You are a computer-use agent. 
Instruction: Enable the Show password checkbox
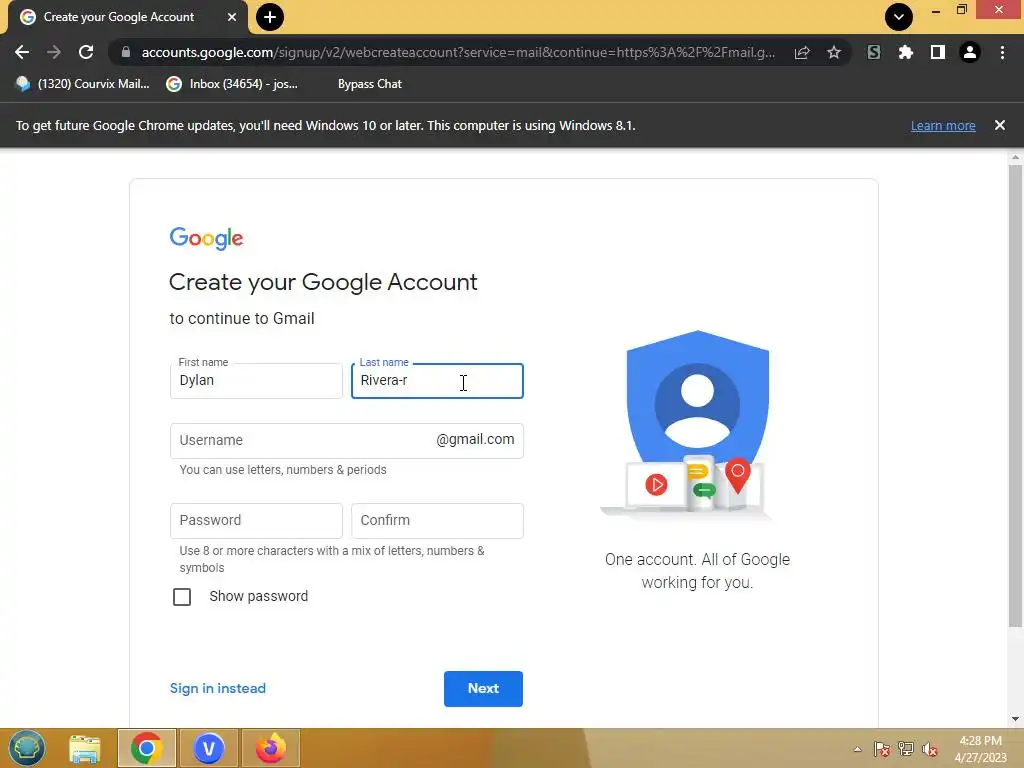pyautogui.click(x=182, y=596)
